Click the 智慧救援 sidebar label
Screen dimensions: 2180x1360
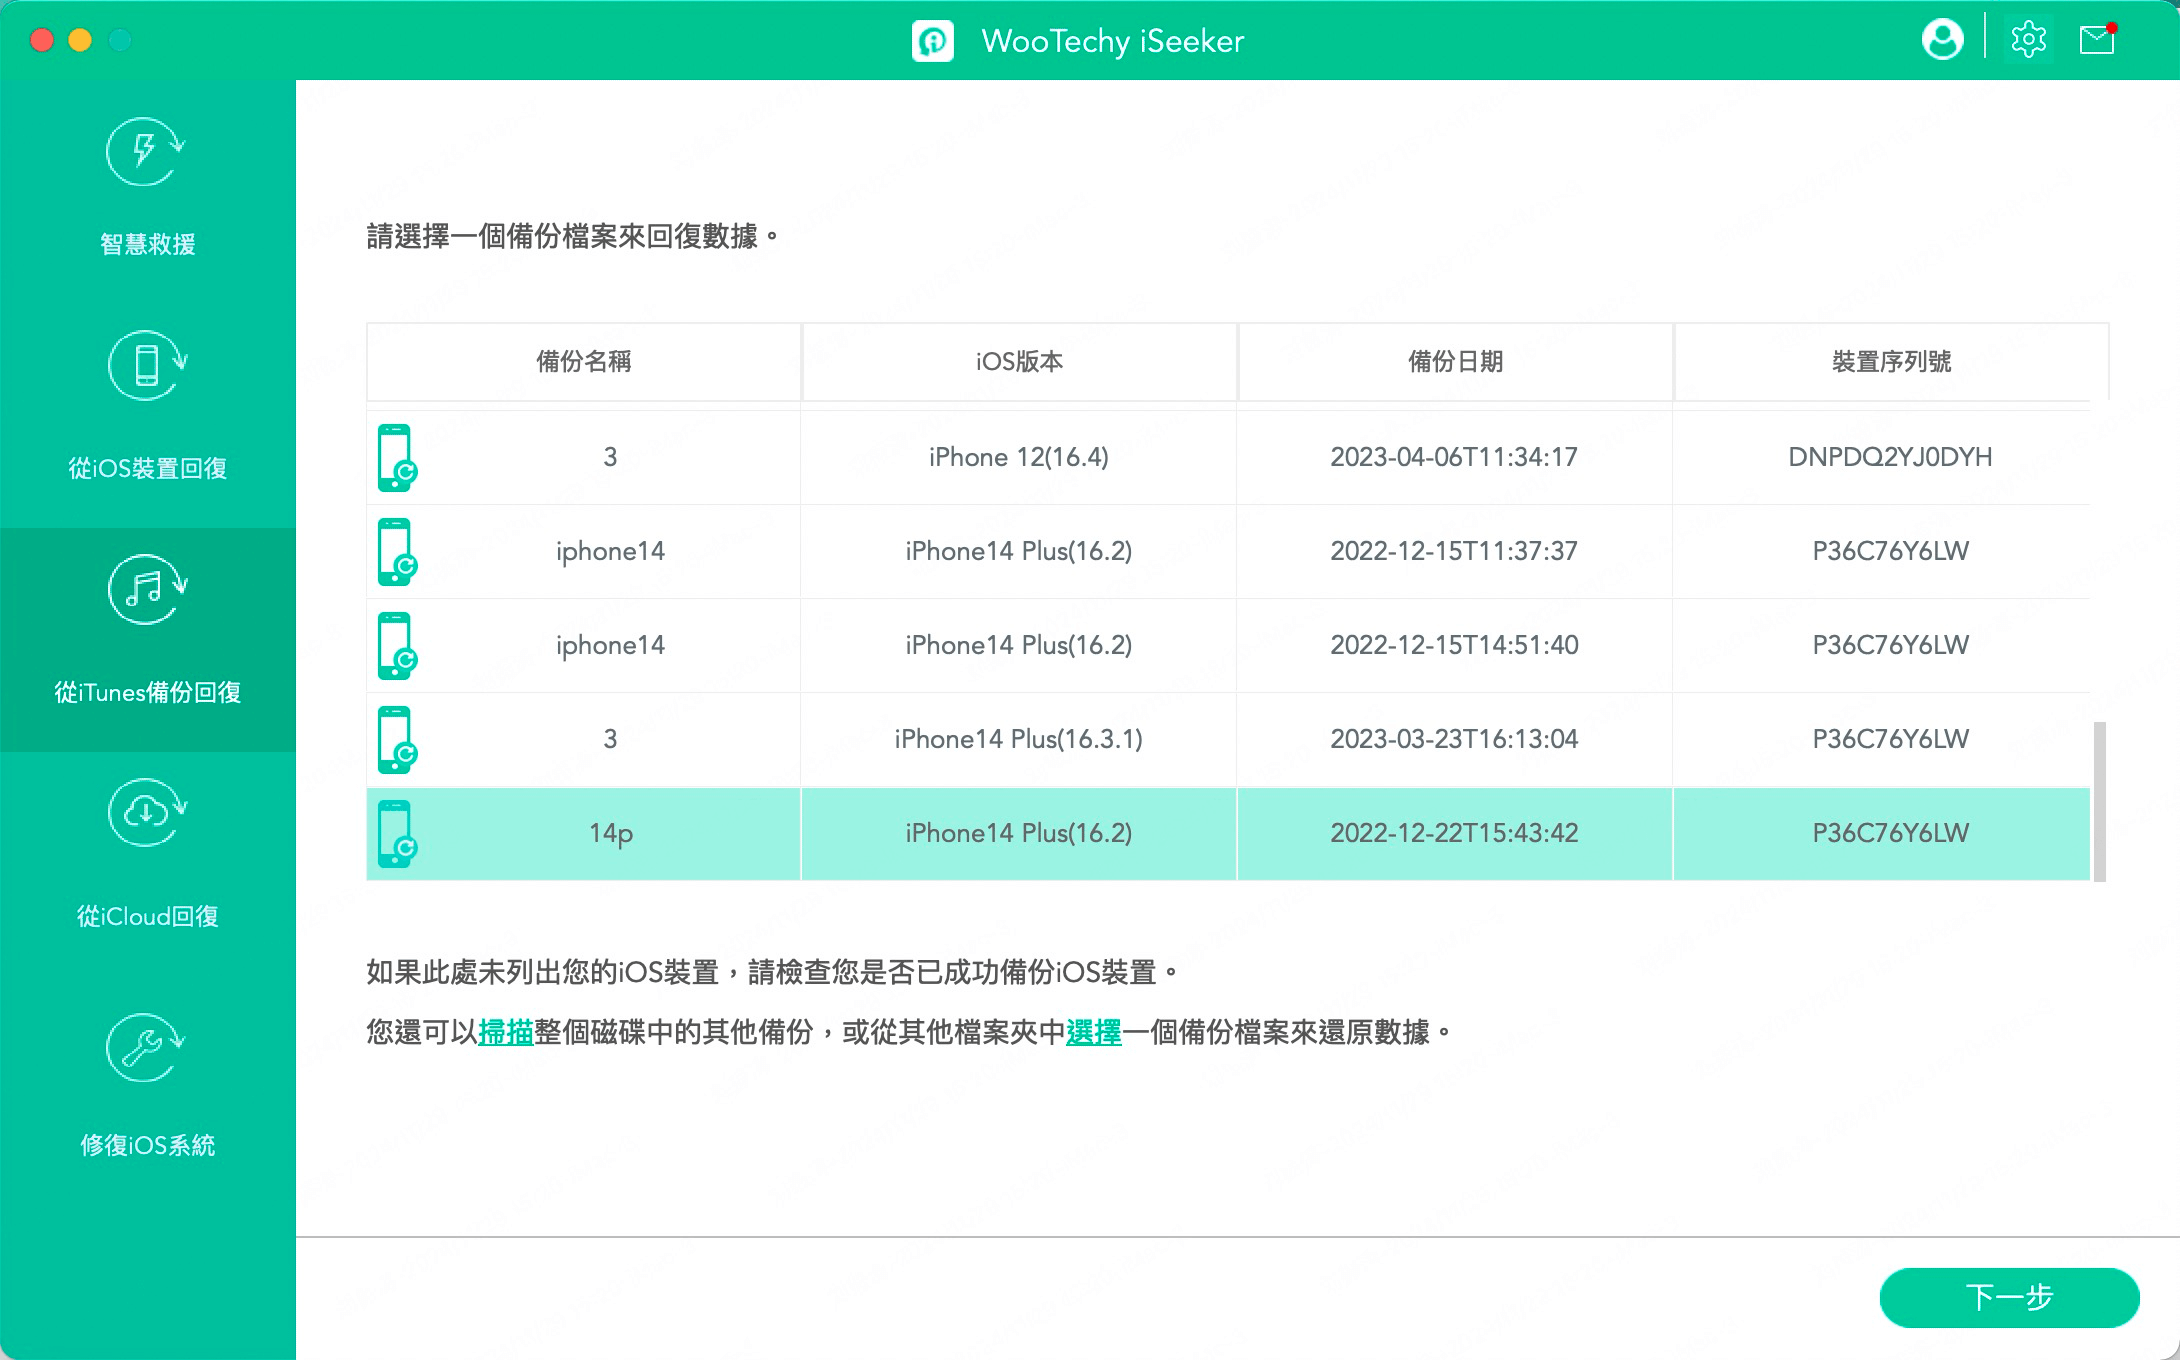[x=147, y=244]
